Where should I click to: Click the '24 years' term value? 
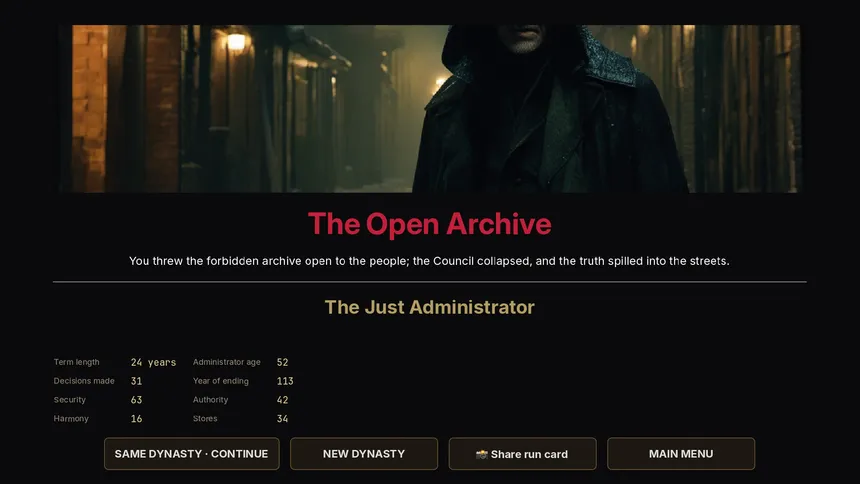pos(153,362)
